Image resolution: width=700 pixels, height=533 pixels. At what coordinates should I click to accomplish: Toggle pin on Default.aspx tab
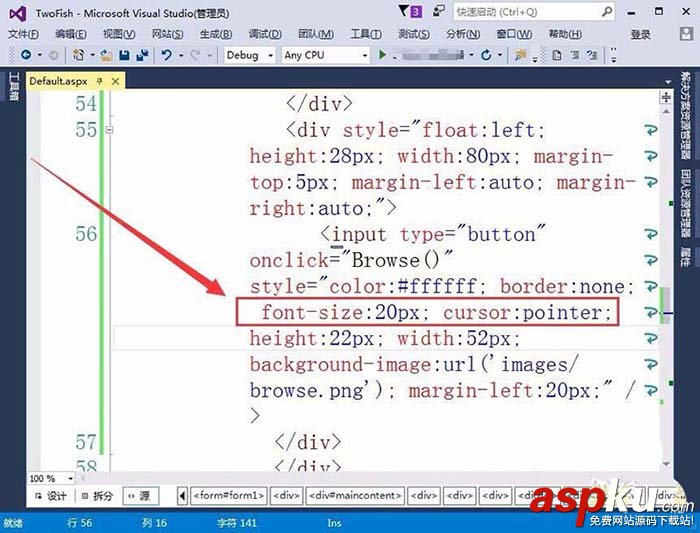(x=99, y=81)
